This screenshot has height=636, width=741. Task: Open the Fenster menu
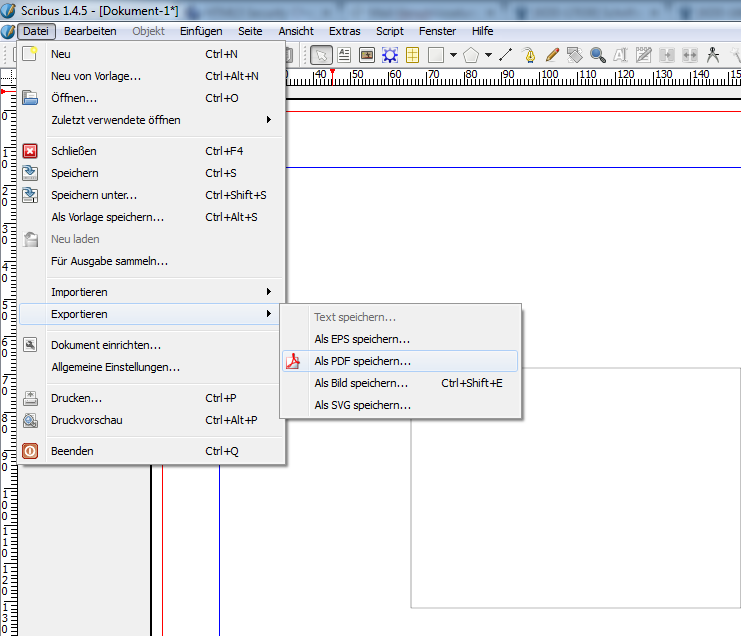click(x=437, y=31)
